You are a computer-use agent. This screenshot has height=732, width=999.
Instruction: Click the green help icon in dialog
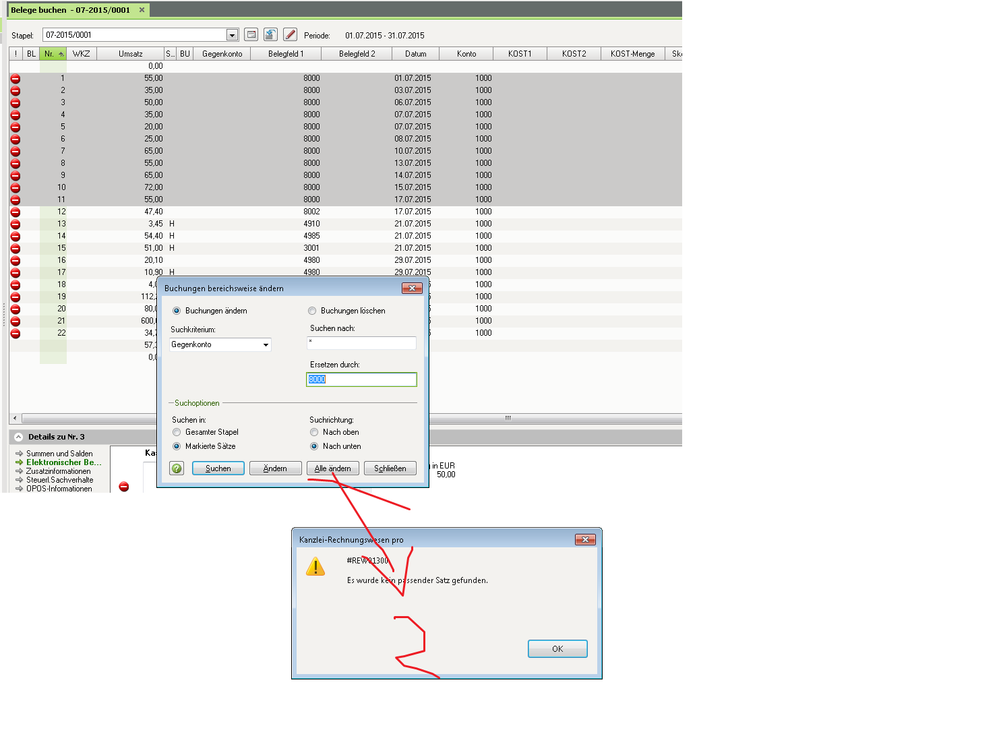point(176,468)
